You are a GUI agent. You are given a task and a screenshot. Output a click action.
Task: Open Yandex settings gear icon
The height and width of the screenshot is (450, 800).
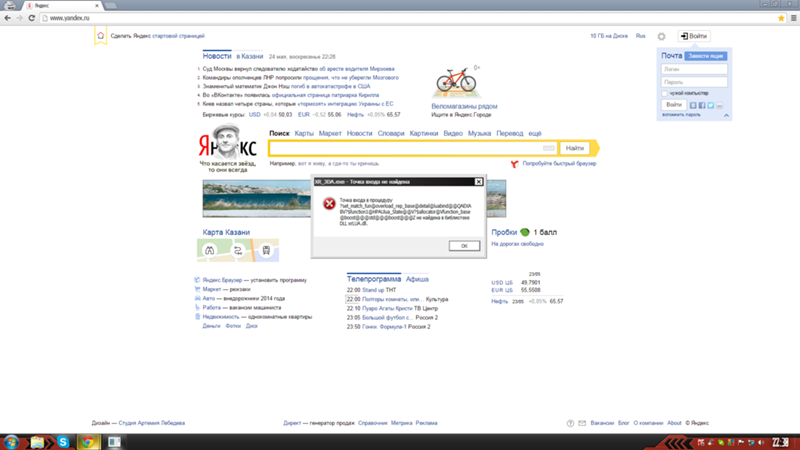point(661,36)
